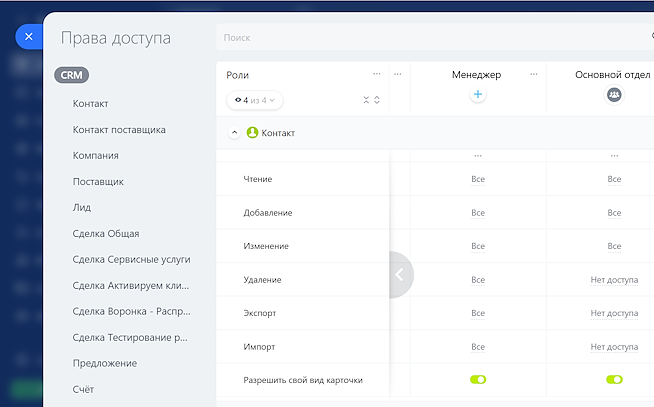The width and height of the screenshot is (654, 407).
Task: Click the Роли column header text
Action: tap(237, 75)
